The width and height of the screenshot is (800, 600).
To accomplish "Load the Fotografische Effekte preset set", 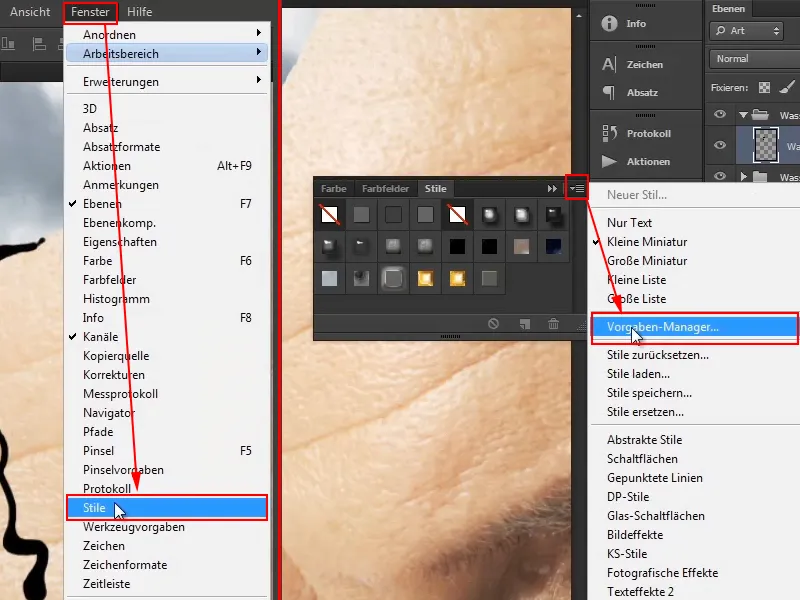I will coord(662,573).
